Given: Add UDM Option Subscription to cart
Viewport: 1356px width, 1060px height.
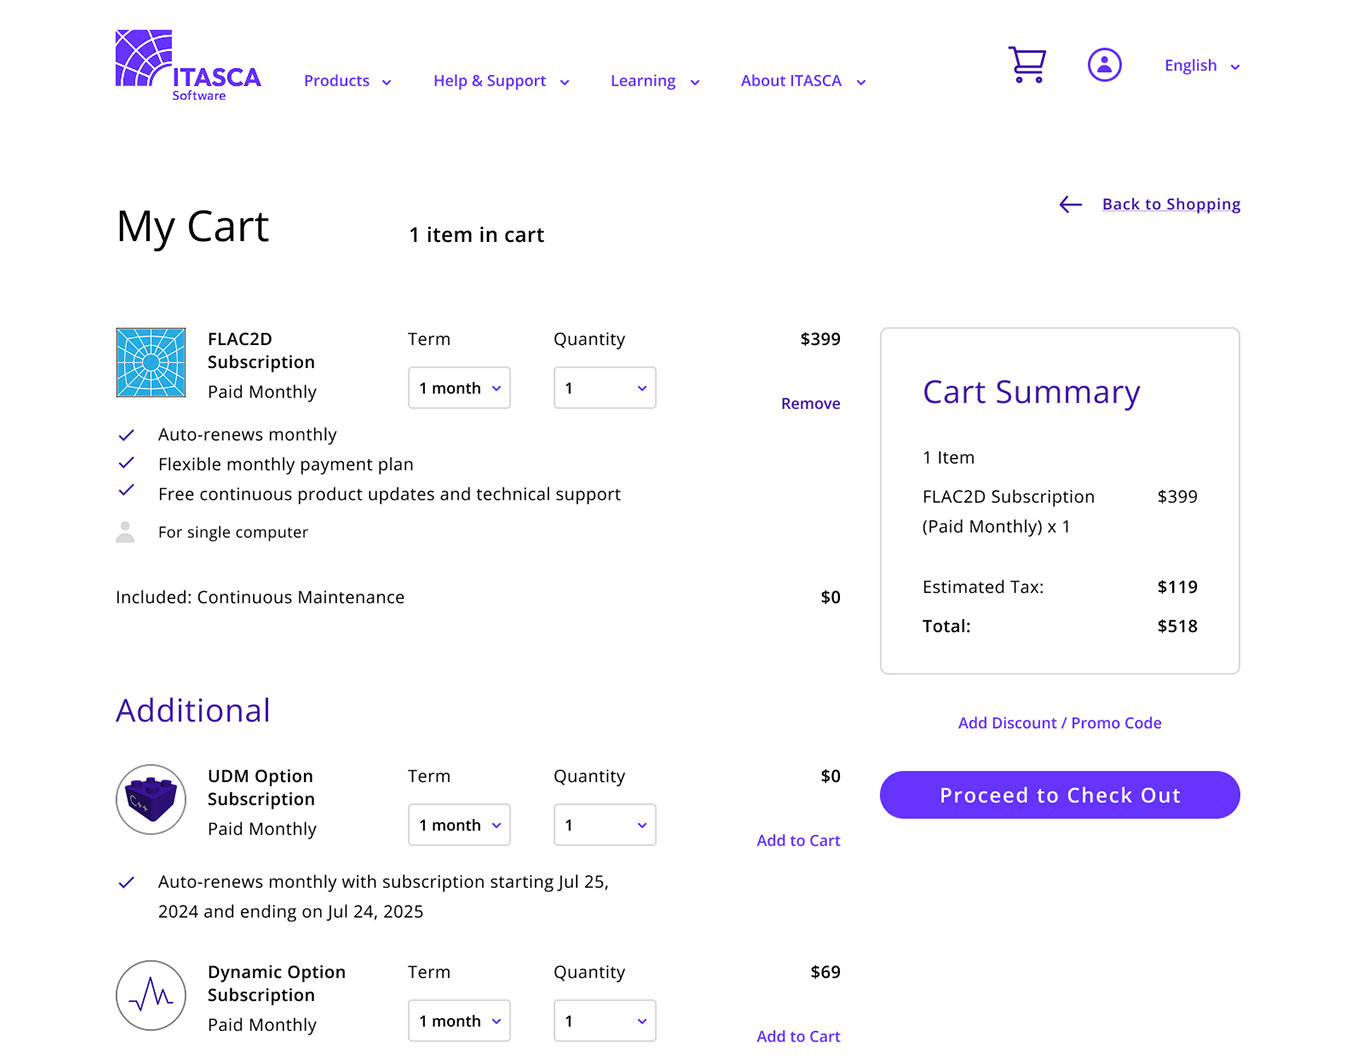Looking at the screenshot, I should [x=798, y=840].
